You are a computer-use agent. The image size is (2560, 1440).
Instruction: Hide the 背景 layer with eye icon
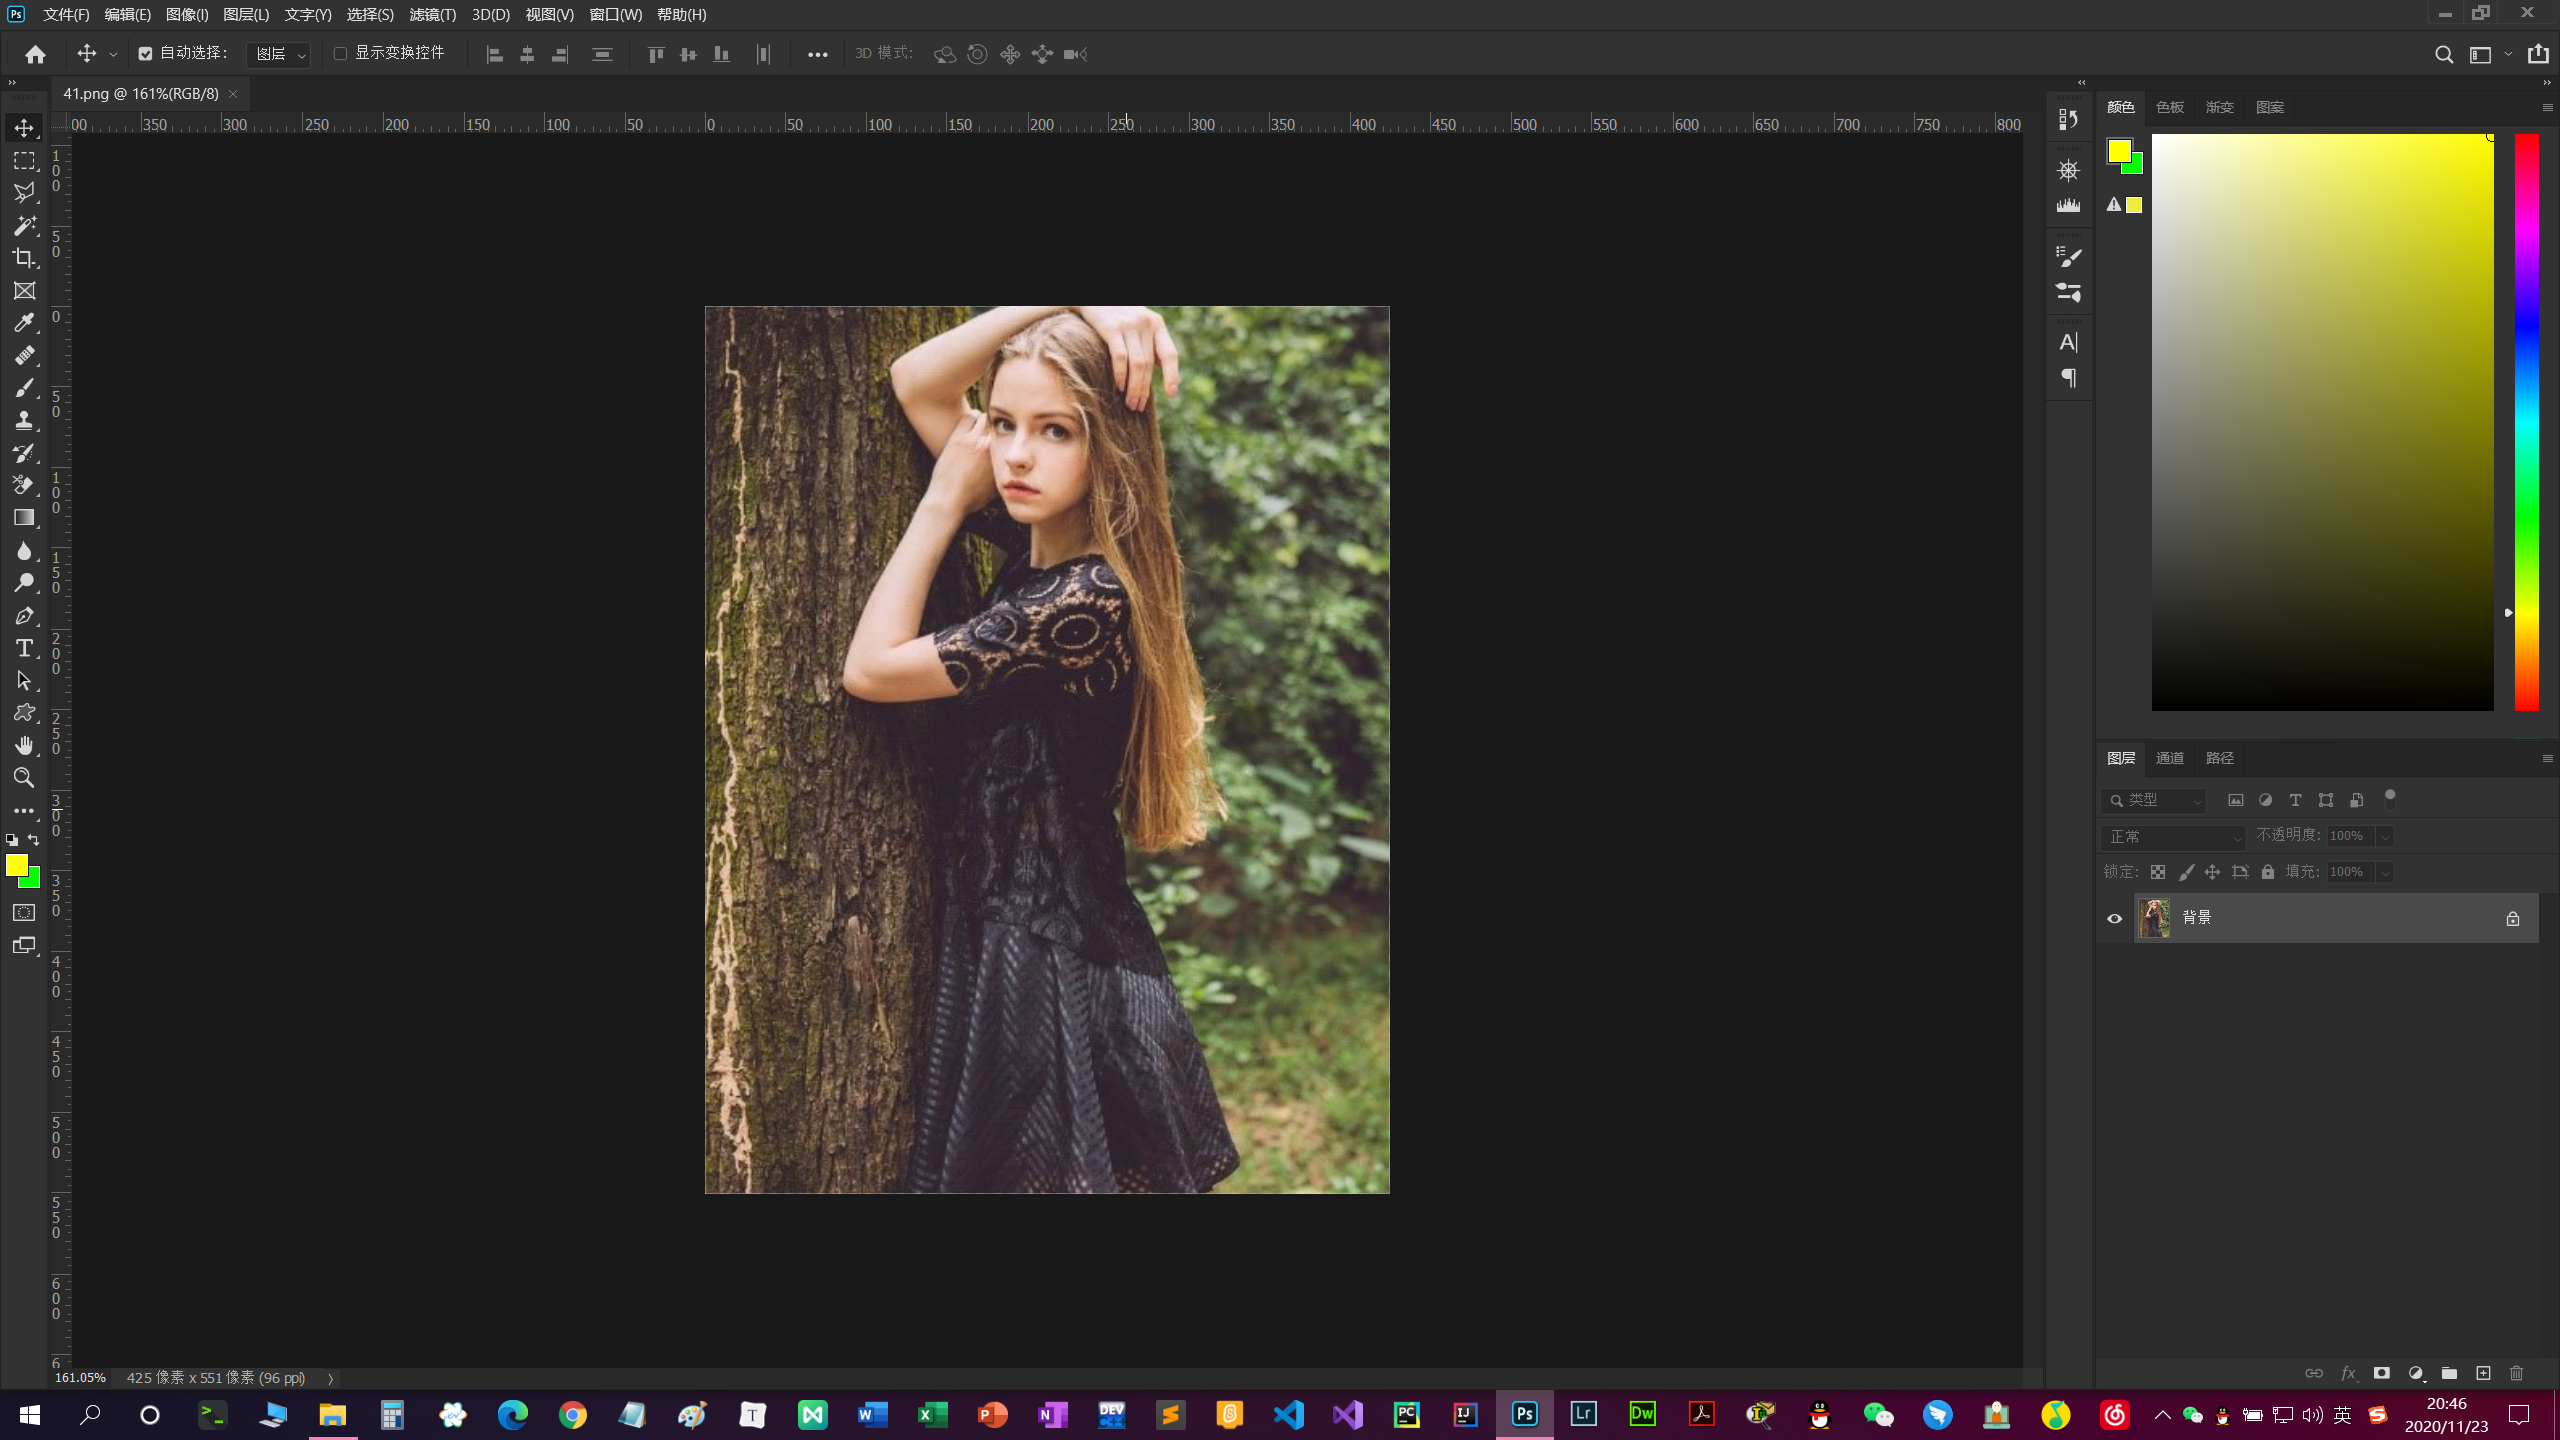[x=2114, y=918]
